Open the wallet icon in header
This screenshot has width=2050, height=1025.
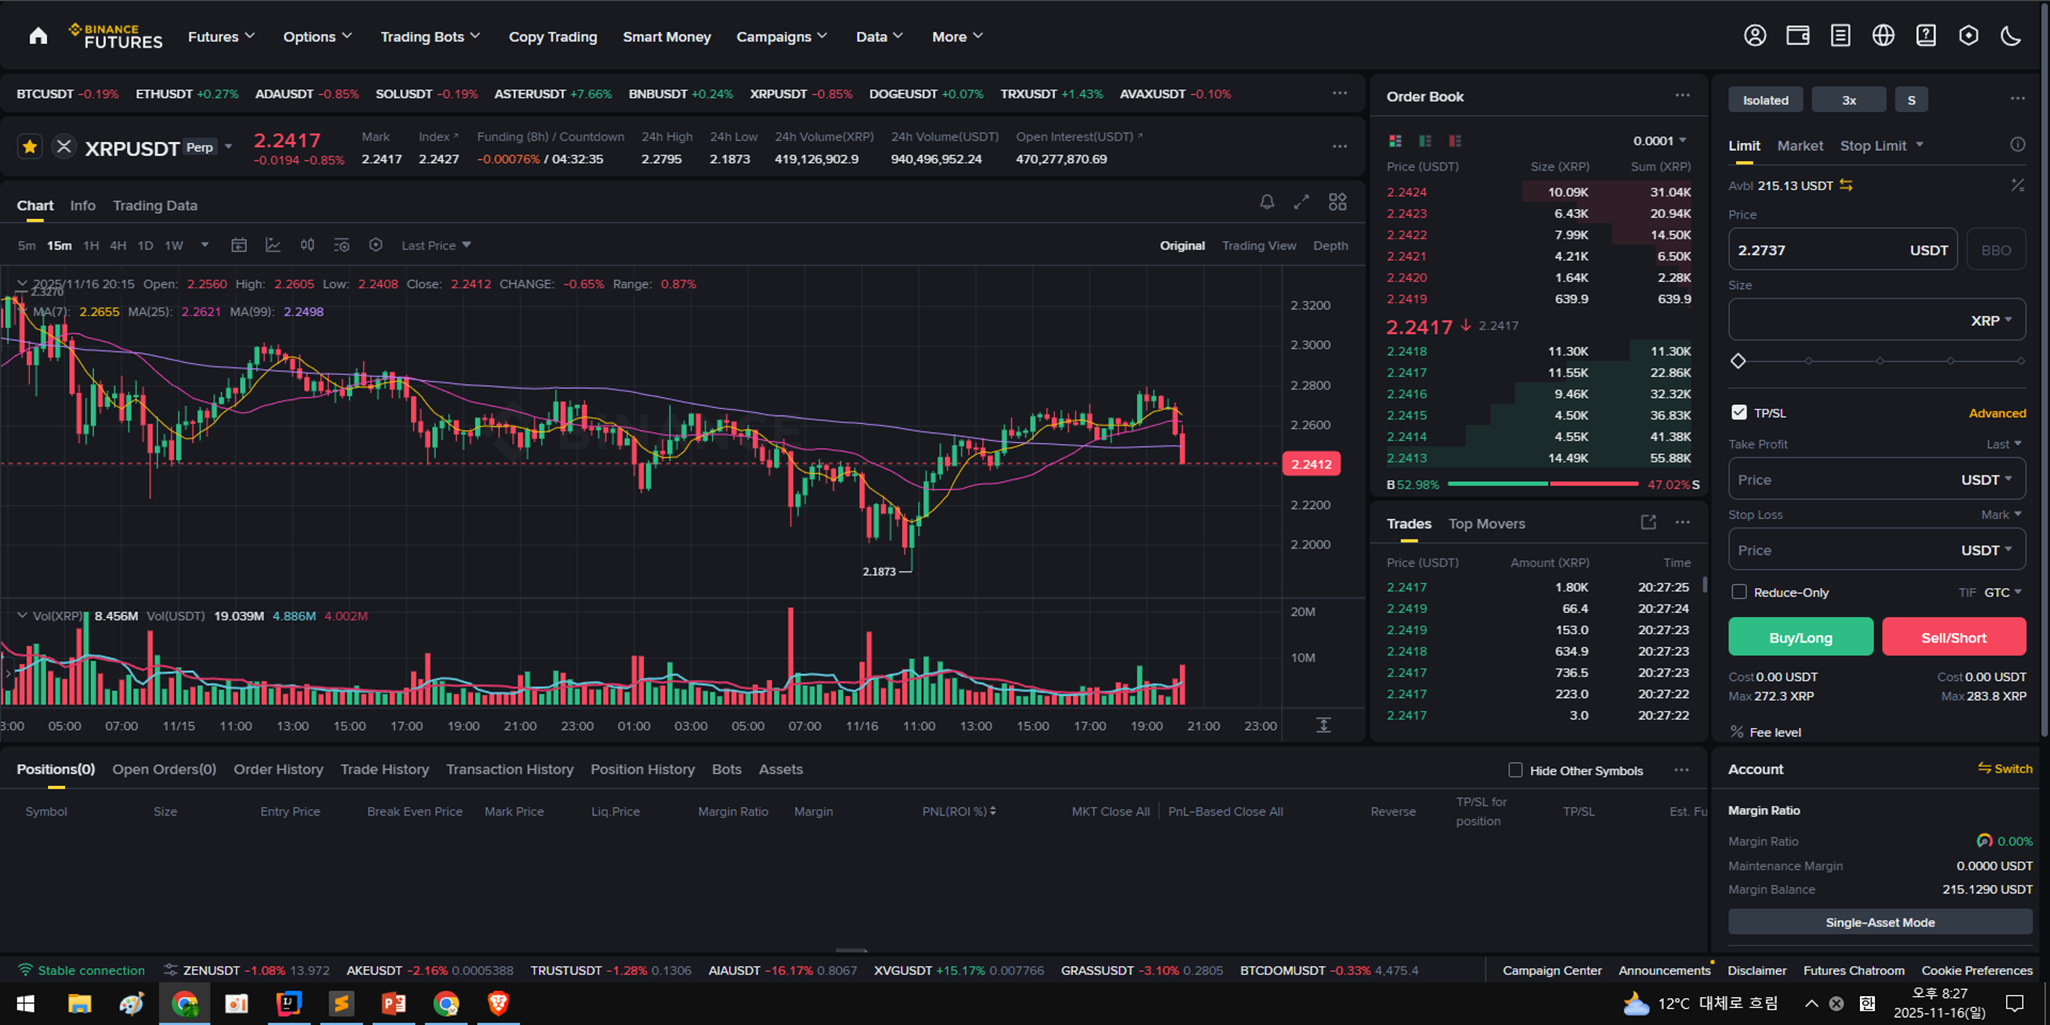pyautogui.click(x=1798, y=36)
